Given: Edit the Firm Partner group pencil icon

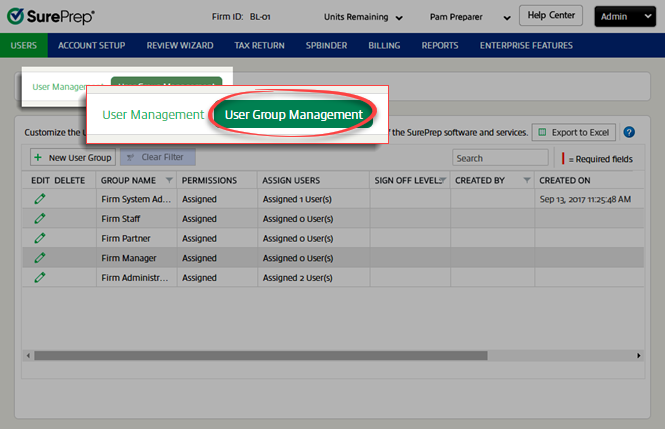Looking at the screenshot, I should [x=40, y=238].
